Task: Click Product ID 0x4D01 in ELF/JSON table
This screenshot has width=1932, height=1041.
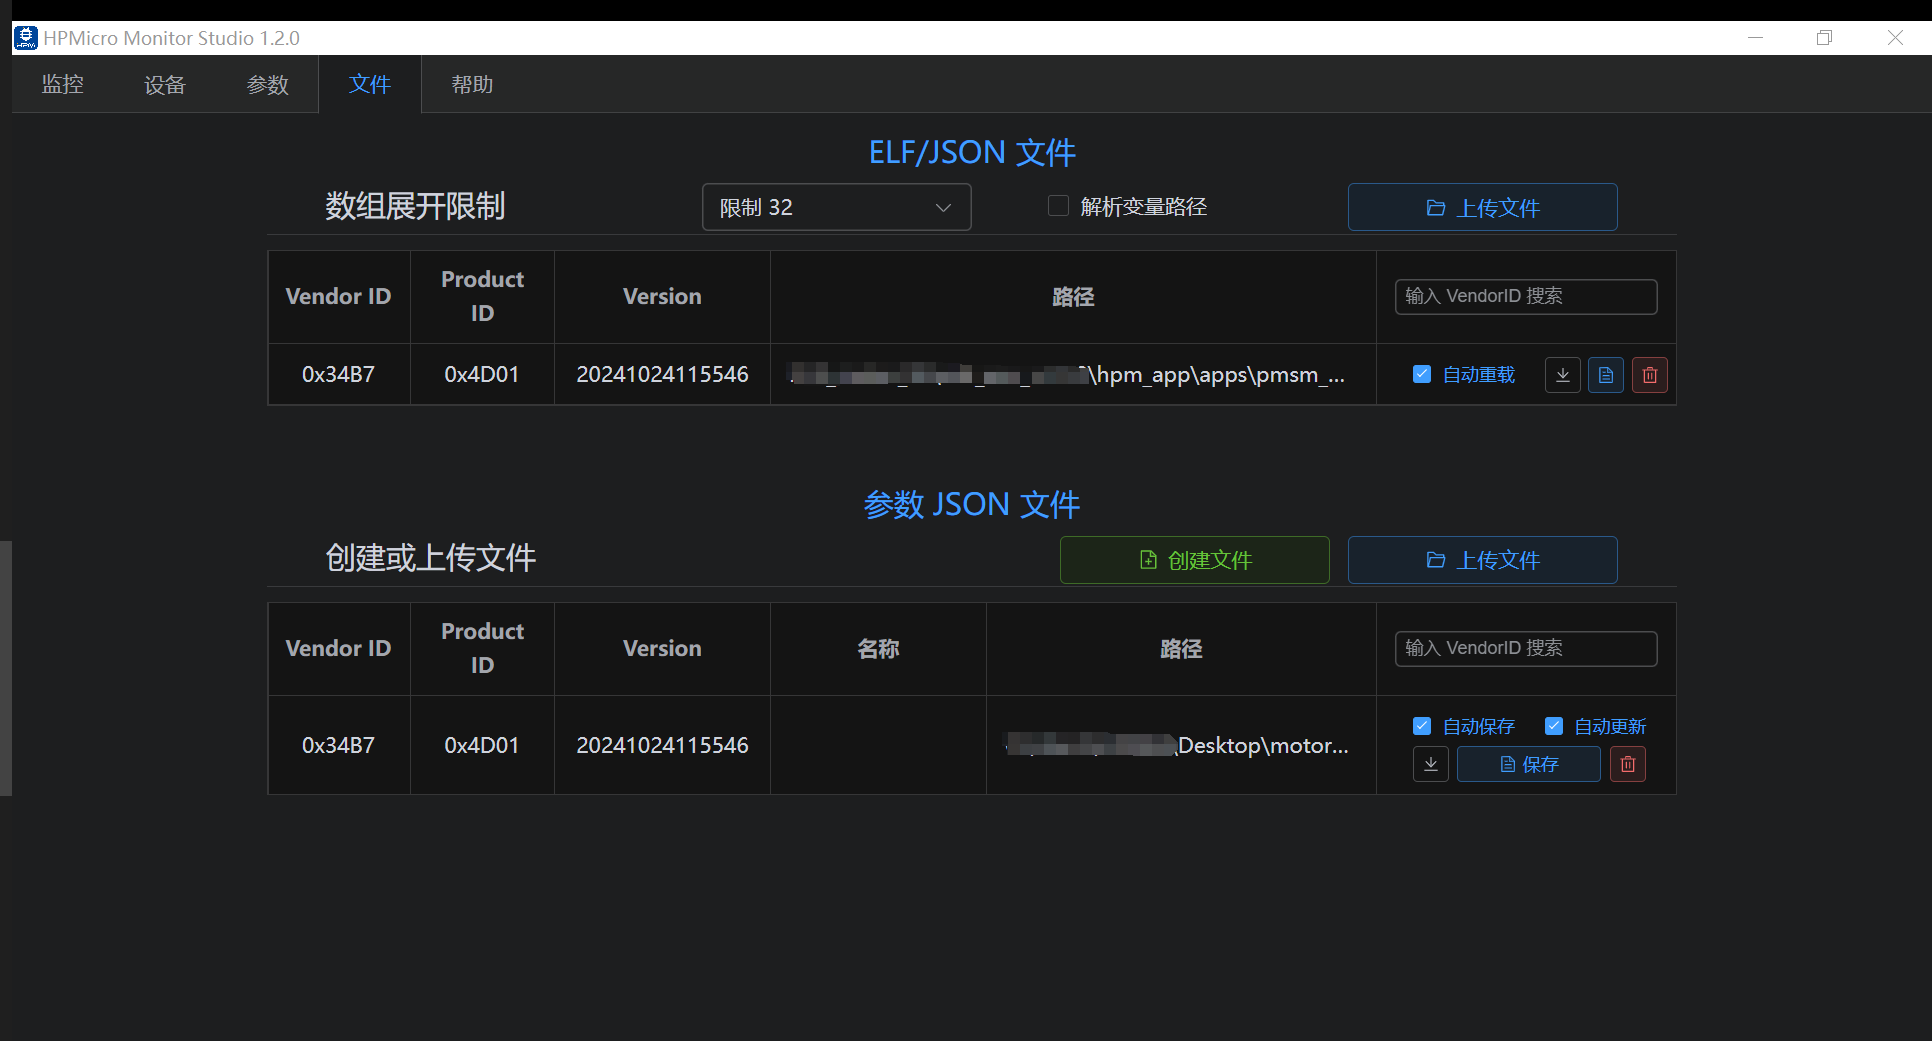Action: pyautogui.click(x=482, y=375)
